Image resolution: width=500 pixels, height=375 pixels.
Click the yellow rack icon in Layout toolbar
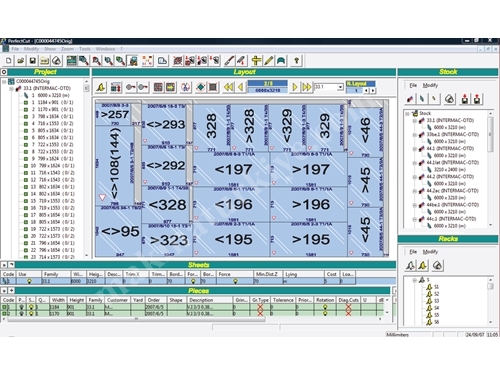click(101, 87)
